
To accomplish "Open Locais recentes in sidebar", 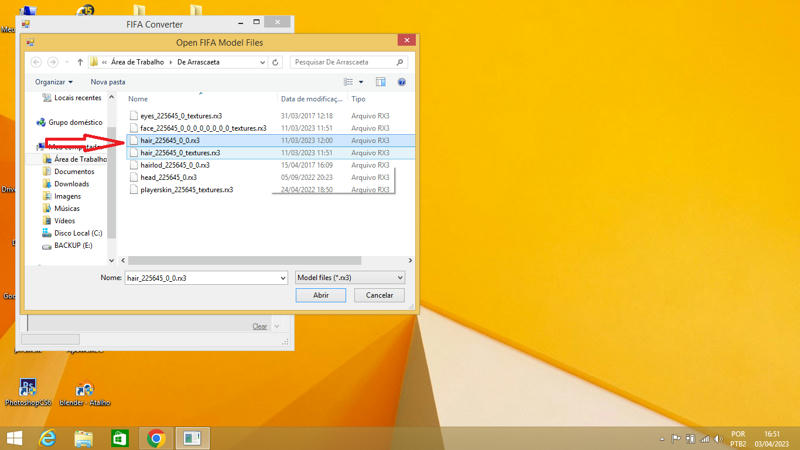I will (72, 97).
